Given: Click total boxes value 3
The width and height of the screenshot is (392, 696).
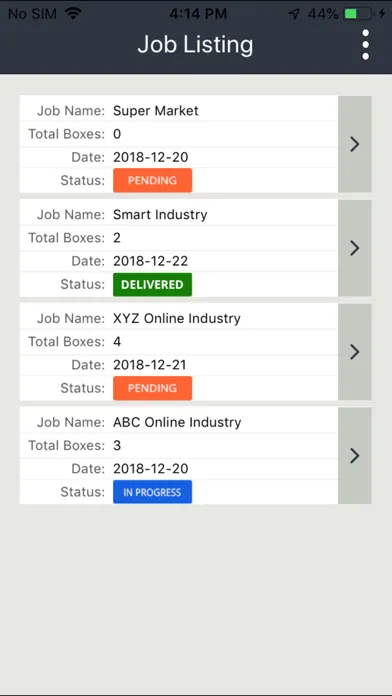Looking at the screenshot, I should tap(117, 446).
